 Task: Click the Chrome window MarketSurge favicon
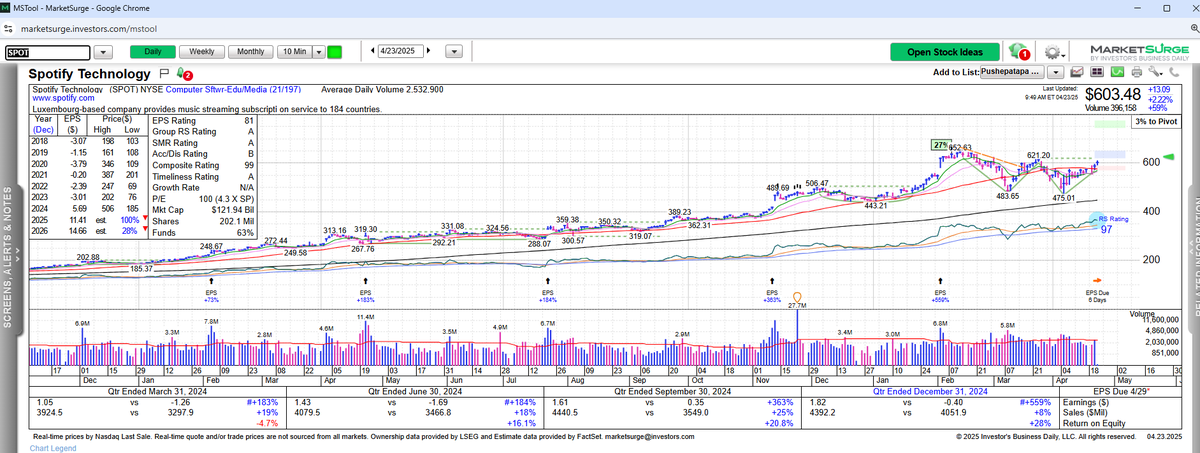pyautogui.click(x=6, y=7)
